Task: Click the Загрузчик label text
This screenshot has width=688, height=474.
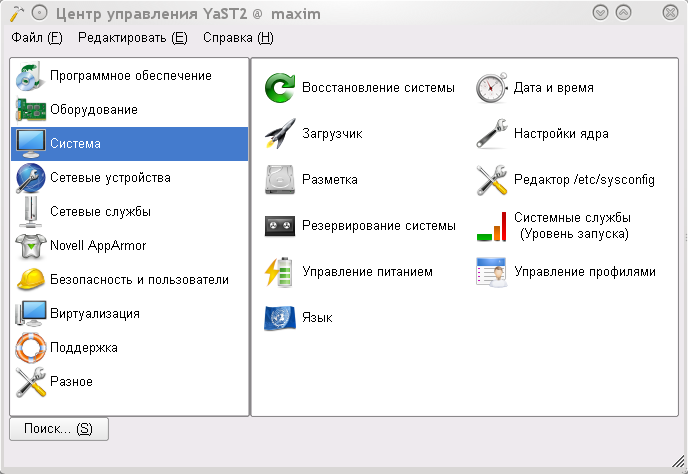Action: (x=332, y=133)
